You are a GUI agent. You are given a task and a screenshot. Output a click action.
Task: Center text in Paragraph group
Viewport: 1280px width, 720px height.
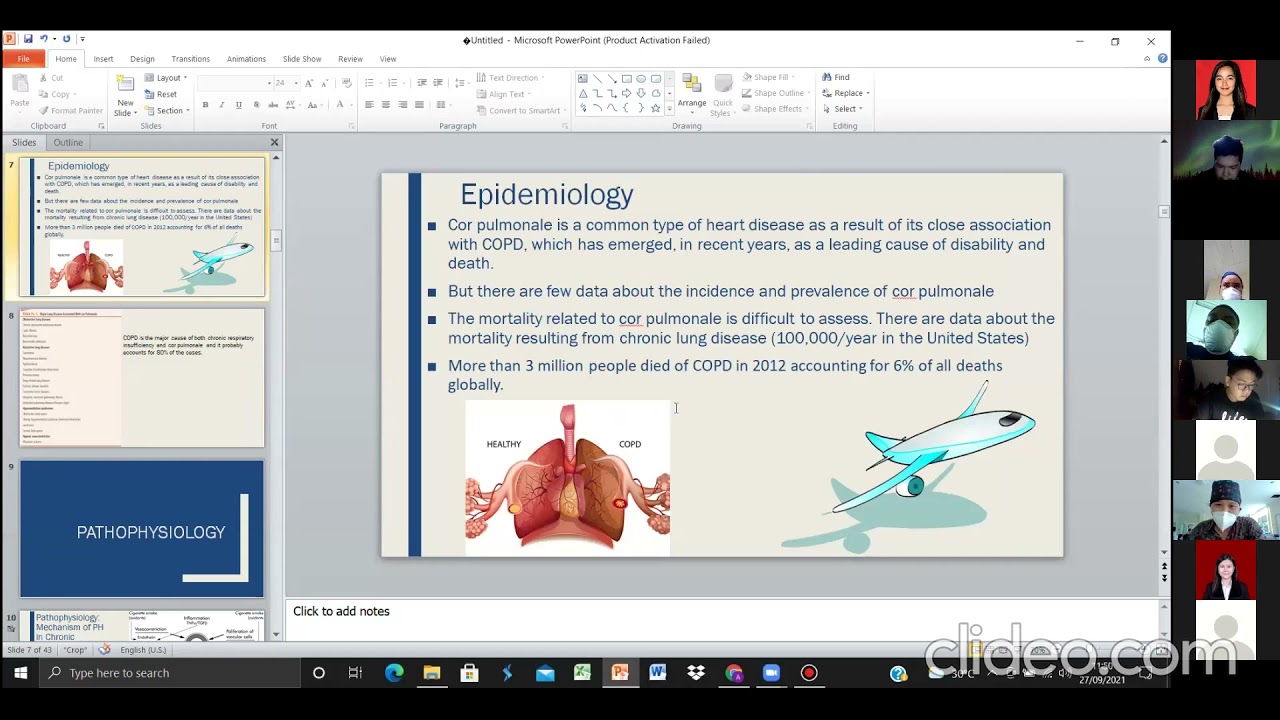tap(386, 105)
